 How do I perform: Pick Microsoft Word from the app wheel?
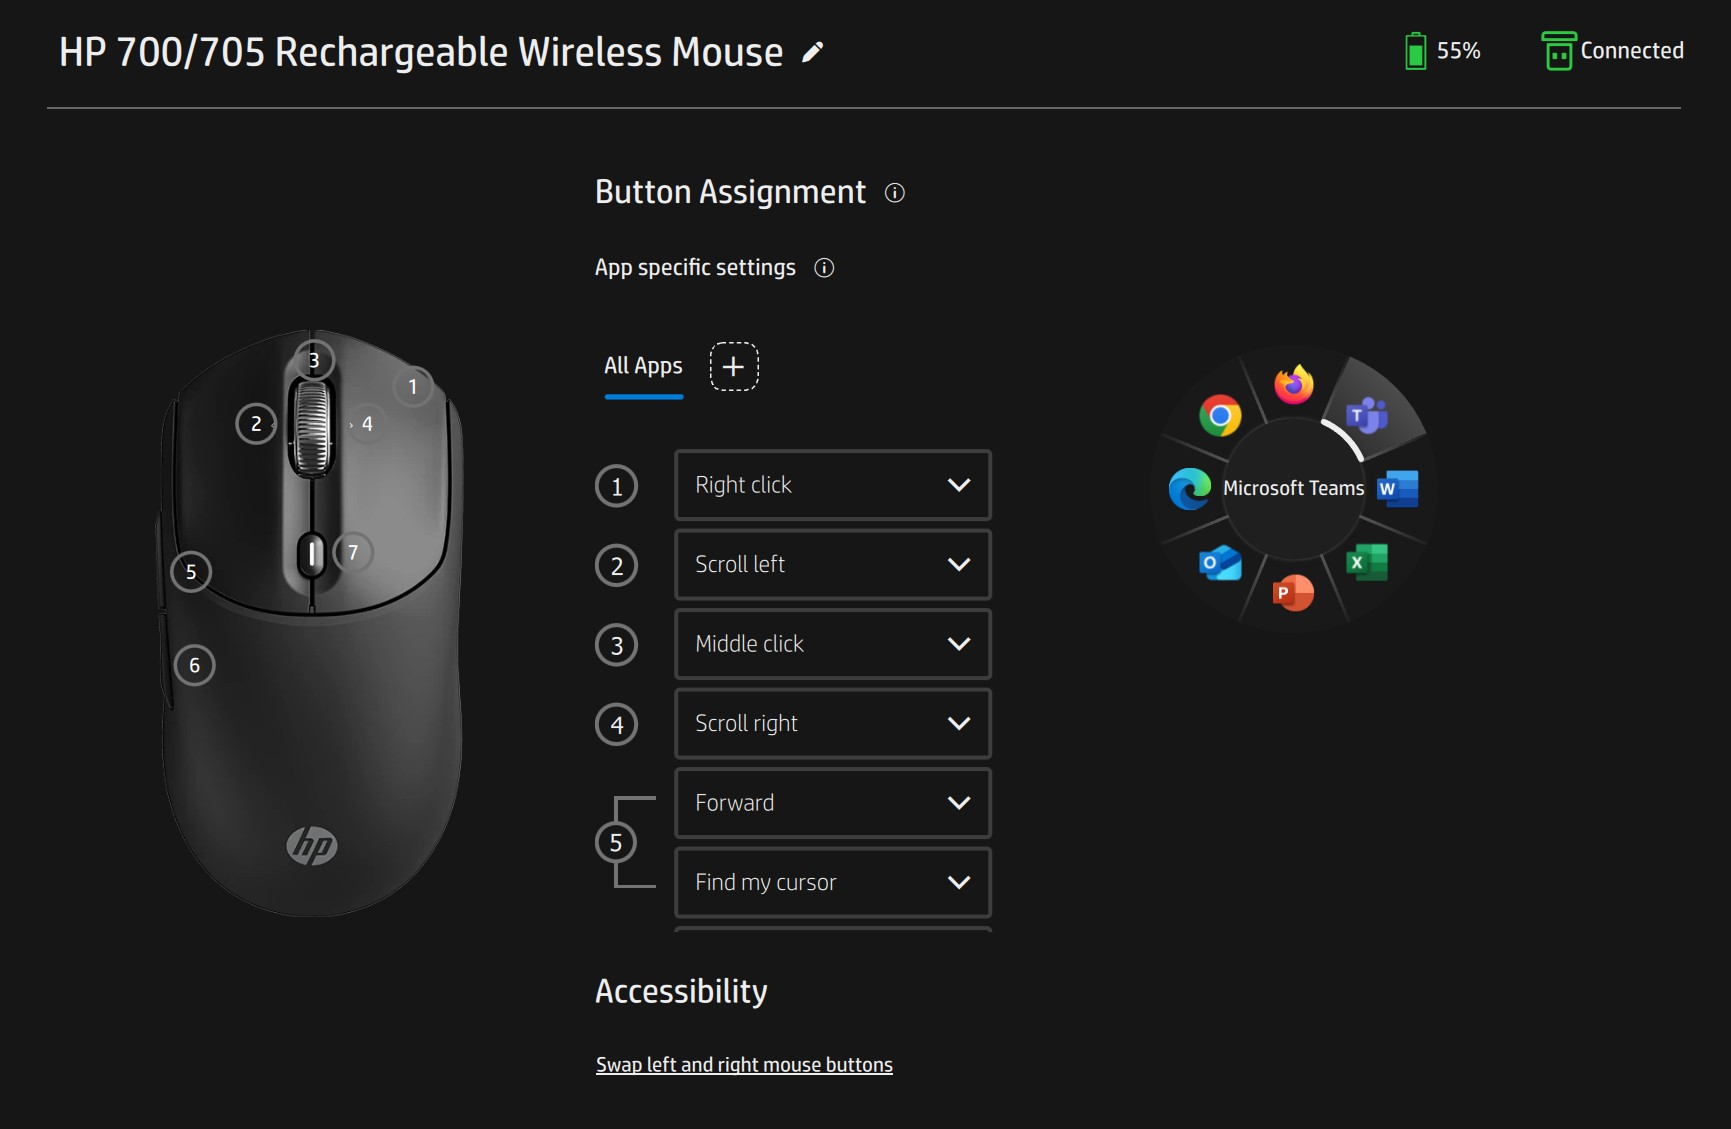coord(1398,488)
